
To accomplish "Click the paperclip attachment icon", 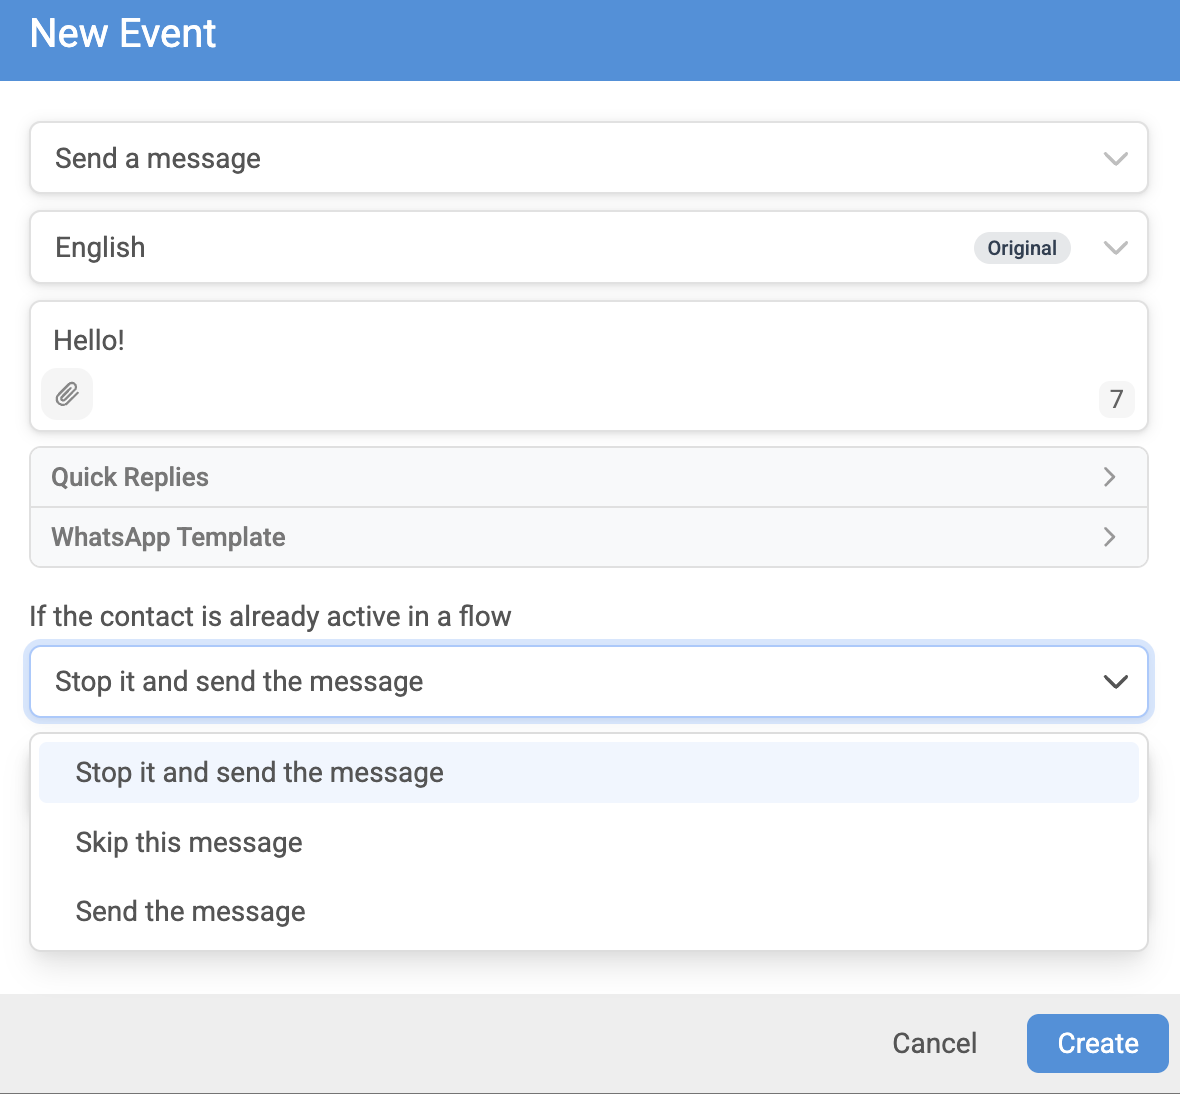I will pyautogui.click(x=67, y=394).
